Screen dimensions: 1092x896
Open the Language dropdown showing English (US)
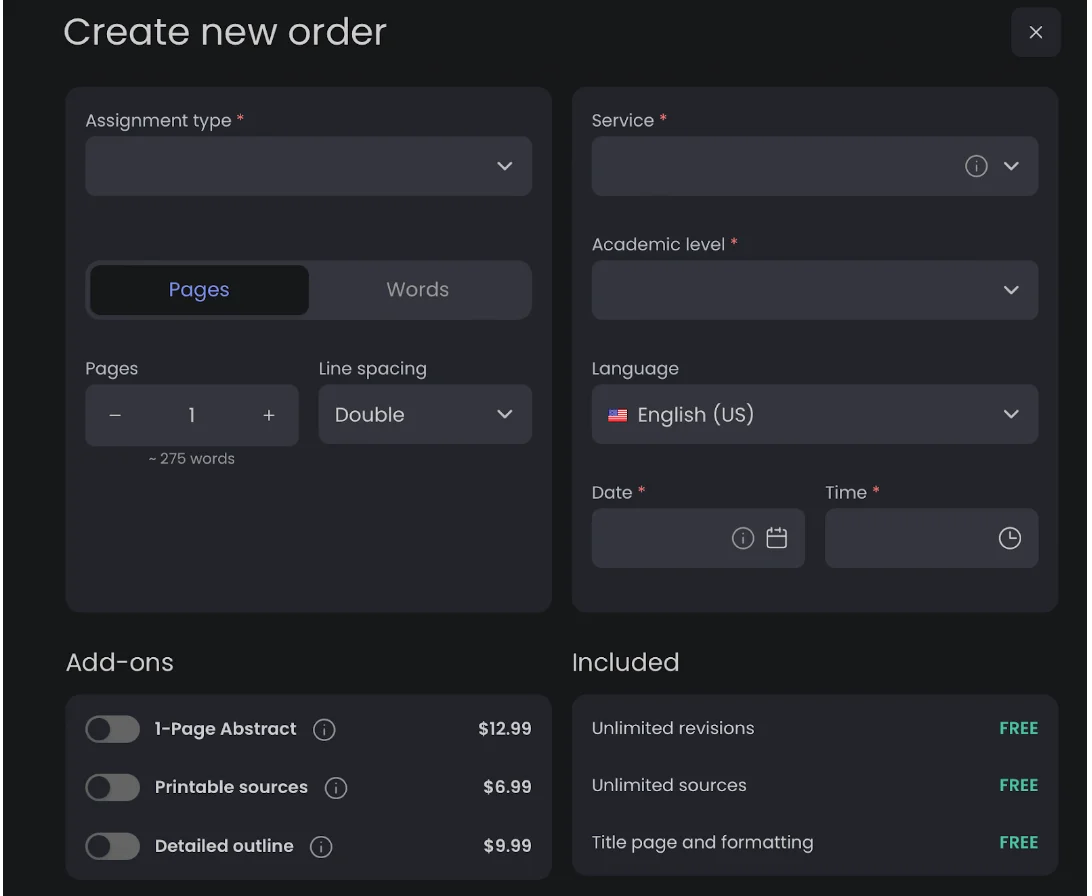click(815, 414)
